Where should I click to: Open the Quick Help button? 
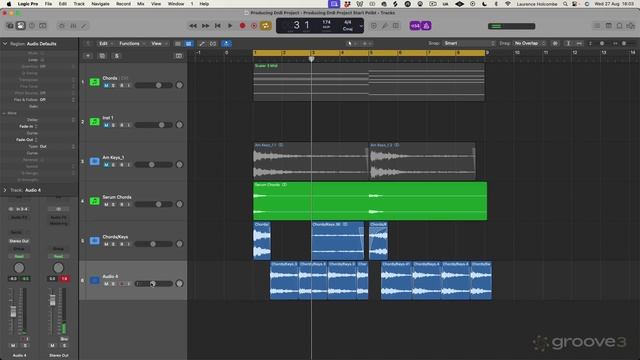32,26
